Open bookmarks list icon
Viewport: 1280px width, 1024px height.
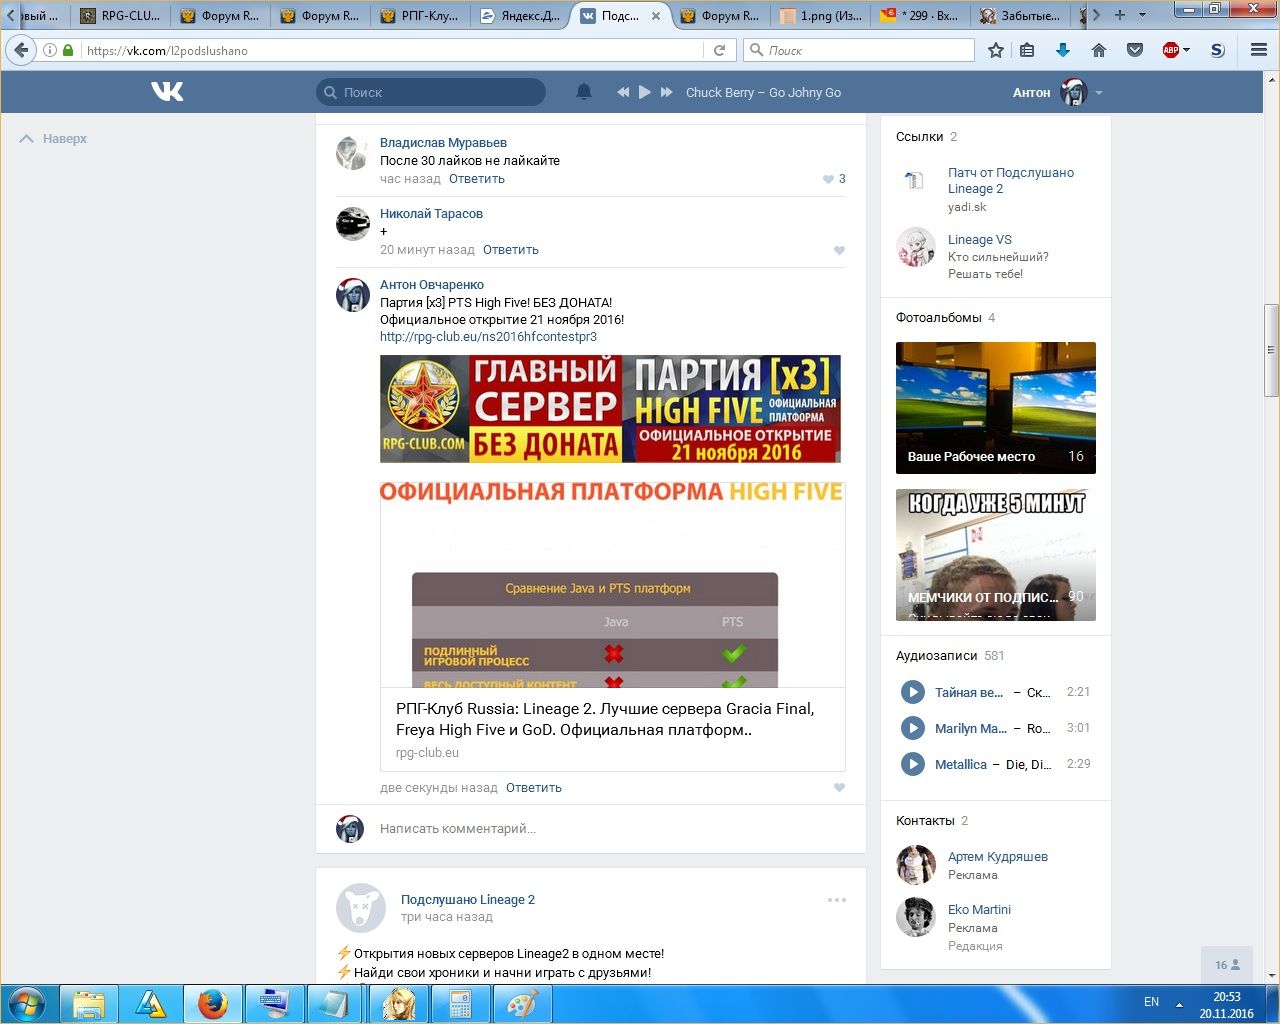1027,50
